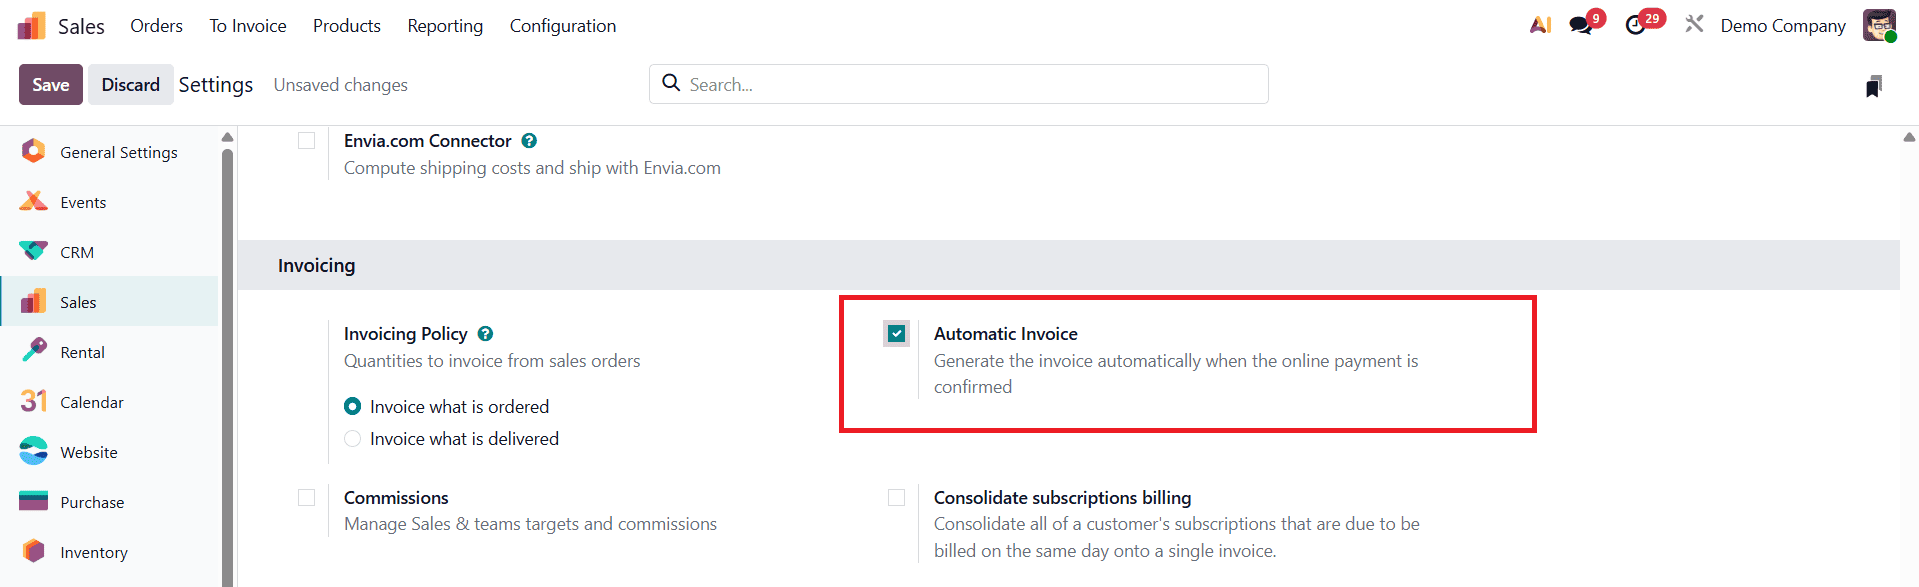1919x587 pixels.
Task: Open the Orders menu
Action: coord(156,26)
